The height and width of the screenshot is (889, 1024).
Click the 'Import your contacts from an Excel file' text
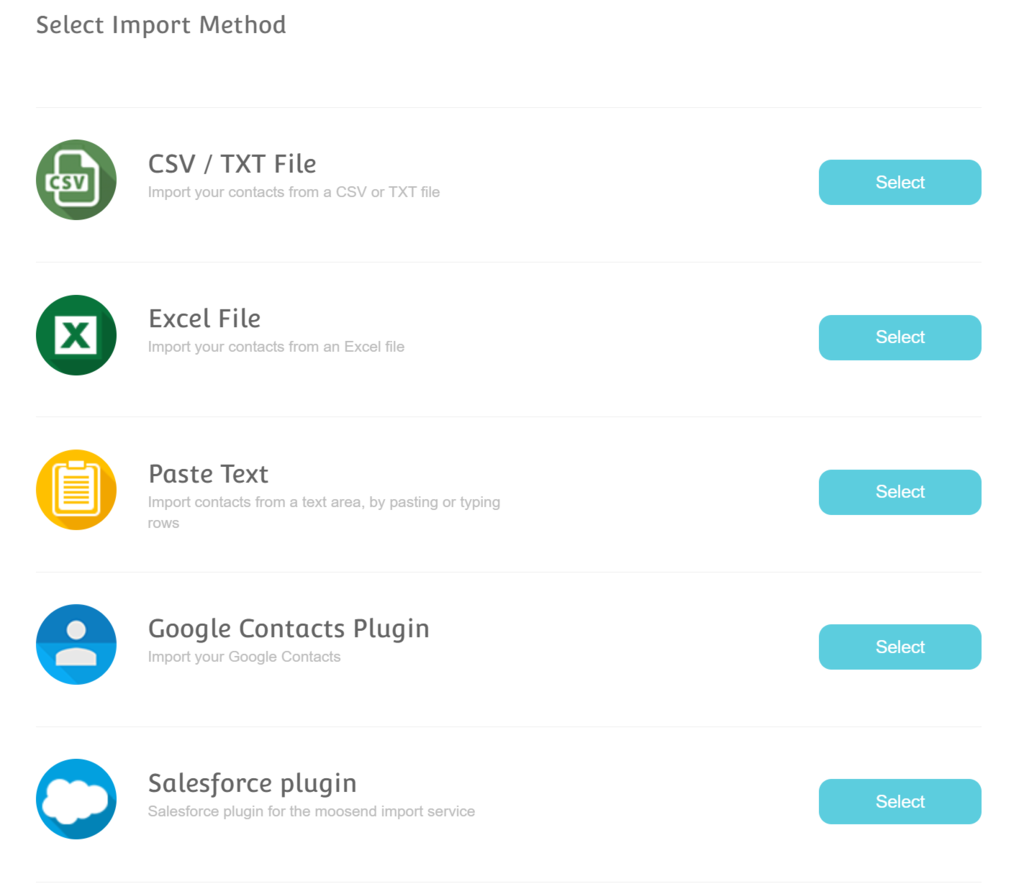click(276, 347)
